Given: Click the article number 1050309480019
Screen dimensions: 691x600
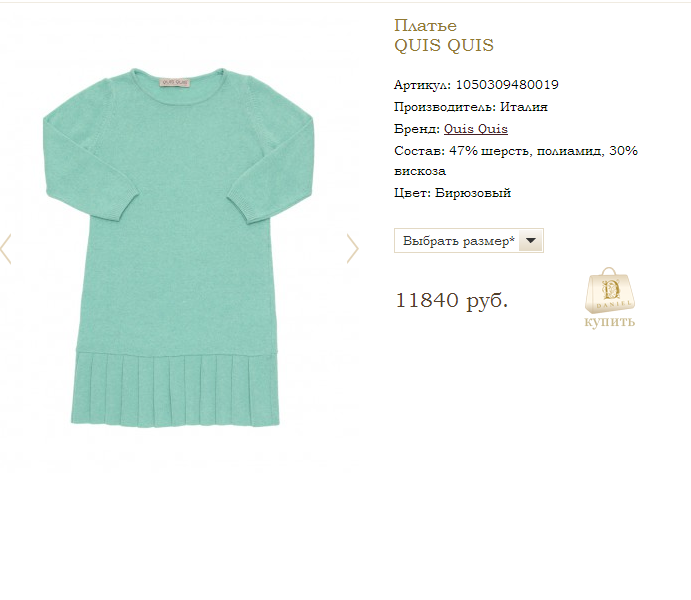Looking at the screenshot, I should [507, 85].
